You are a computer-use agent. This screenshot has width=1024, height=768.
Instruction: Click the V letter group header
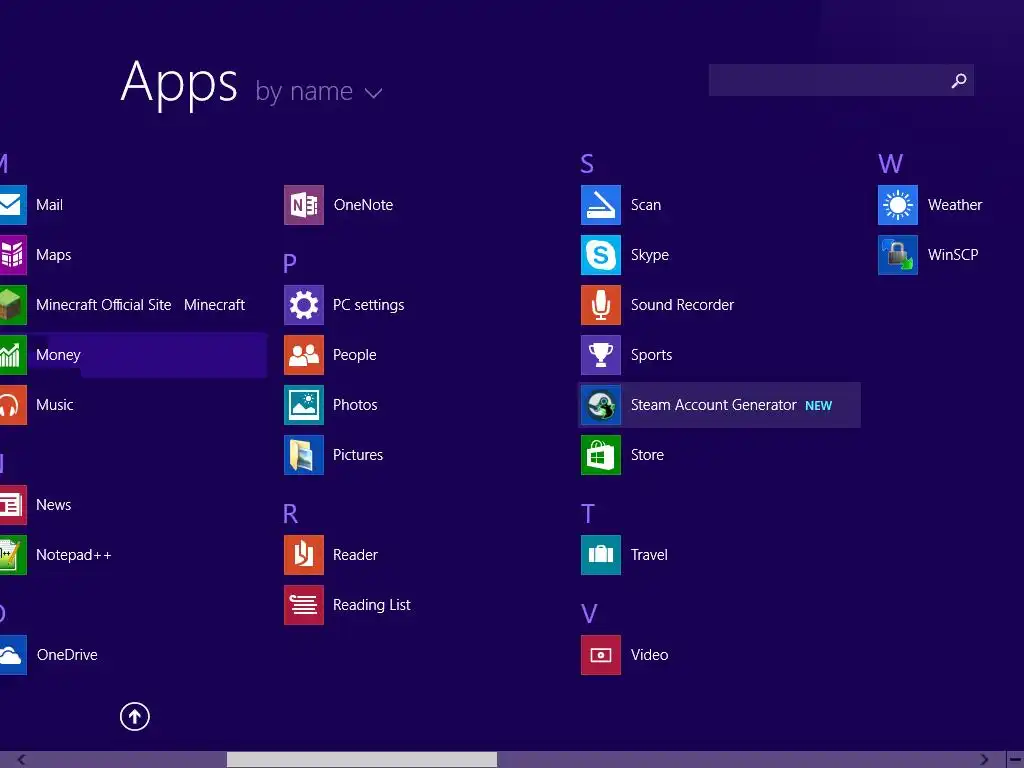[589, 614]
